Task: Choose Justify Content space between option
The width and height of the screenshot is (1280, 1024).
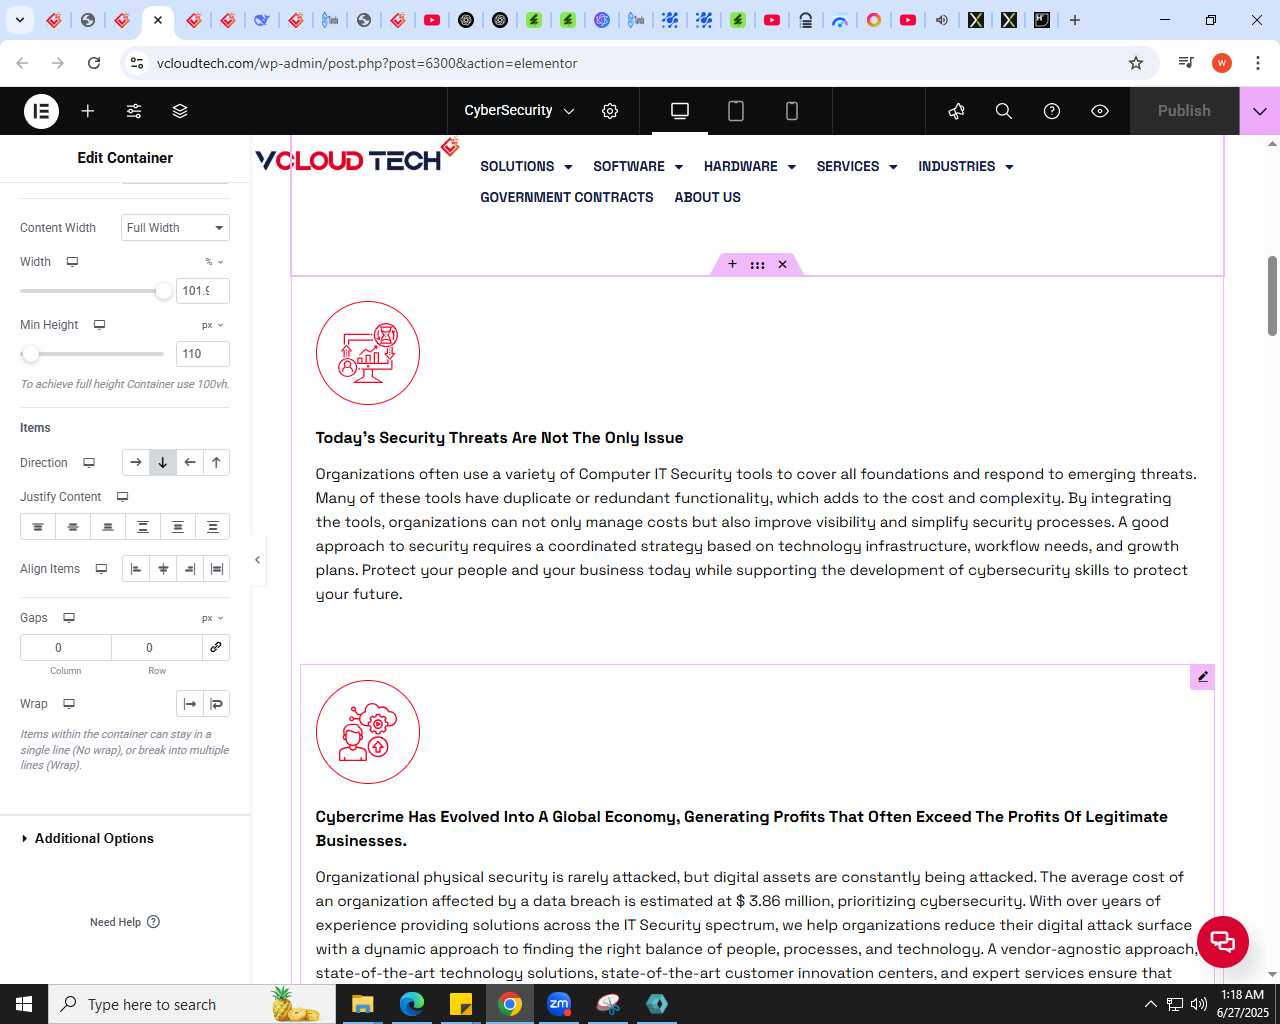Action: click(x=143, y=527)
